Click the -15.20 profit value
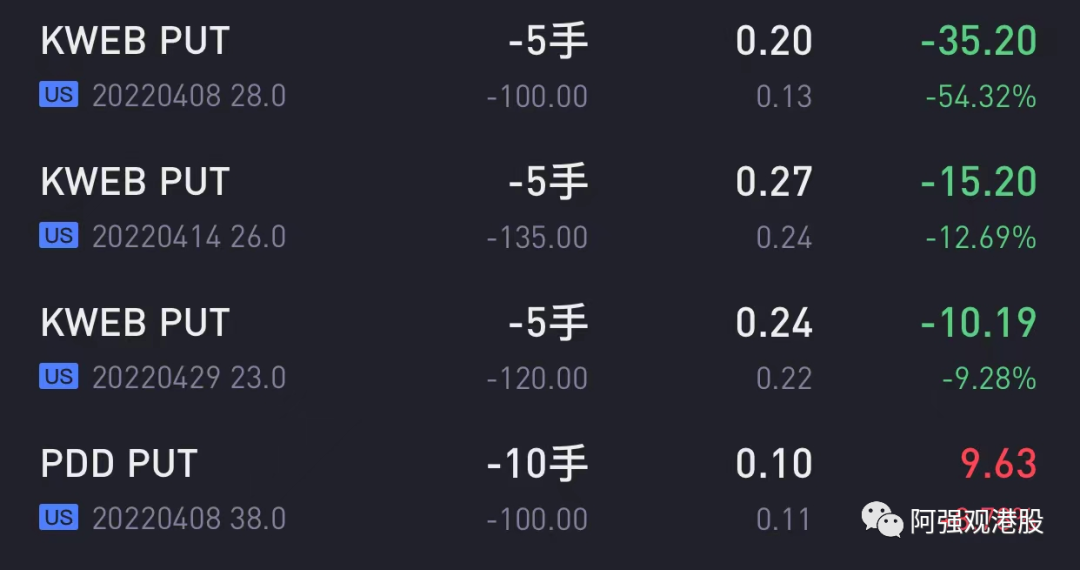 point(979,182)
